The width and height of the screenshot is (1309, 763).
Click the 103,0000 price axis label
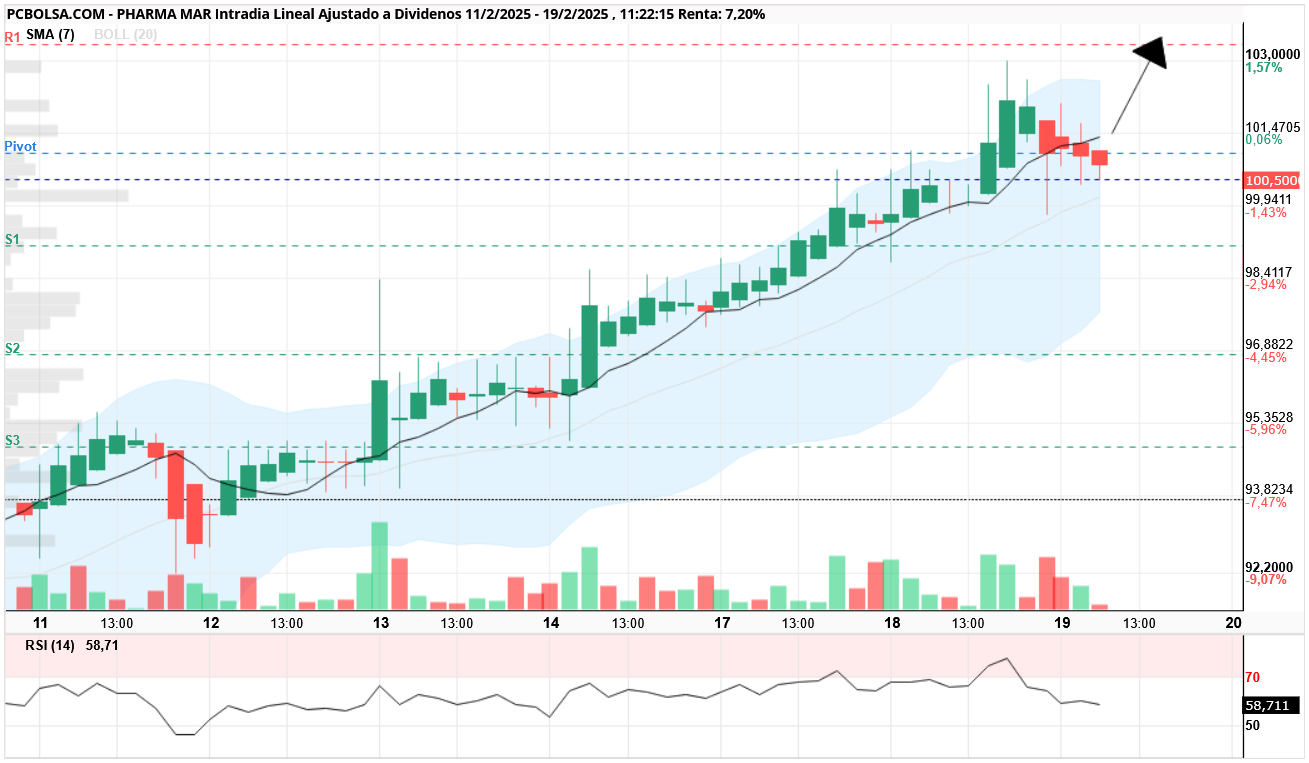1272,53
